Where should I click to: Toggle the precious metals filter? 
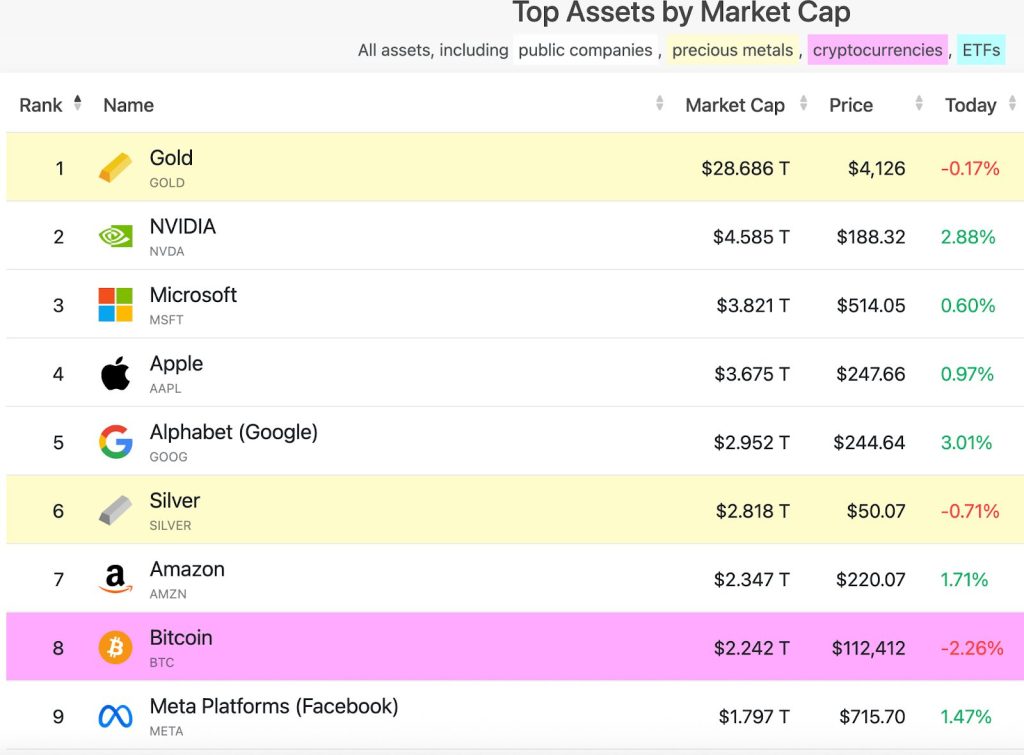[x=732, y=50]
